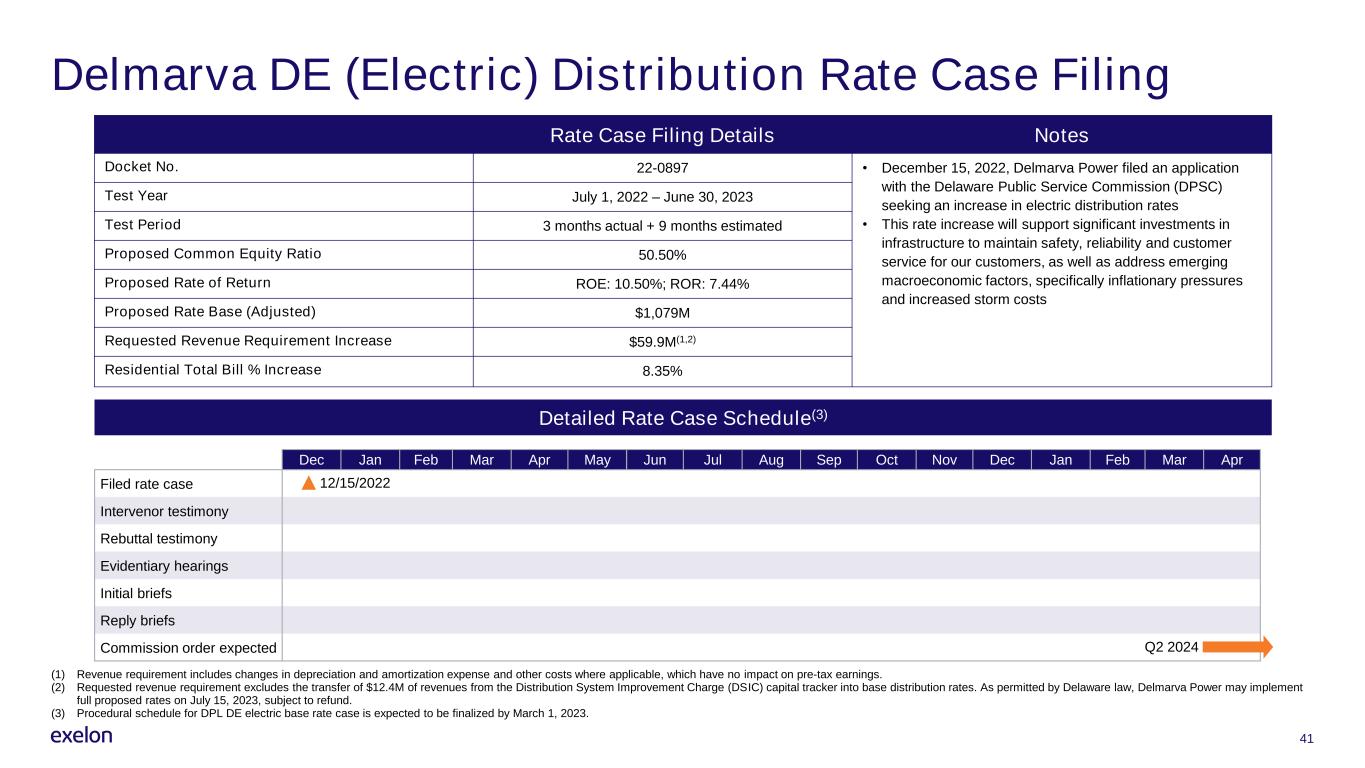Viewport: 1365px width, 768px height.
Task: Click the exelon logo
Action: [x=81, y=736]
